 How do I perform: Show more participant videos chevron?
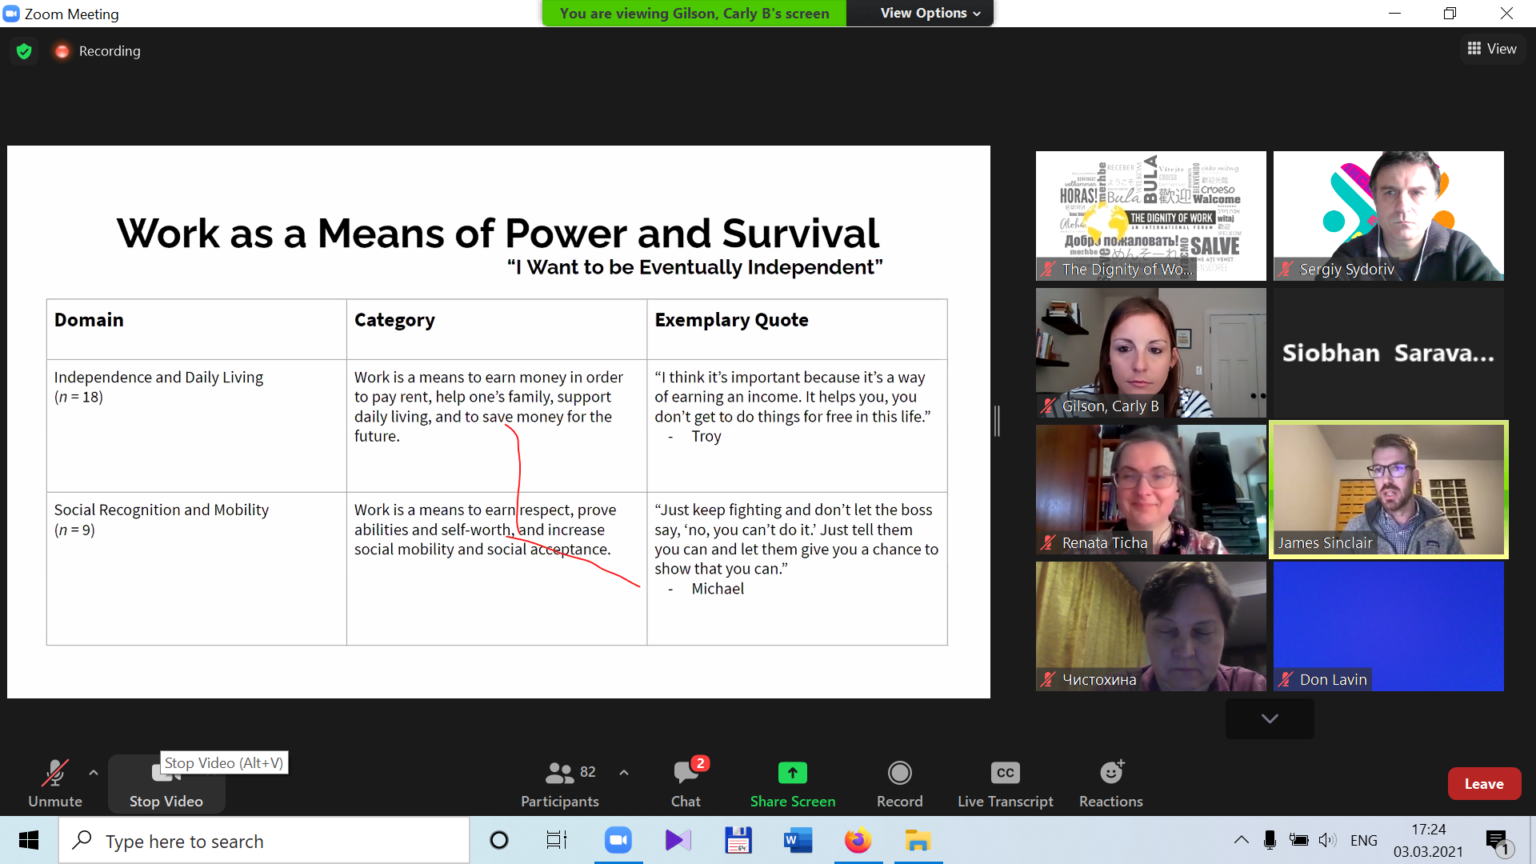click(1270, 719)
